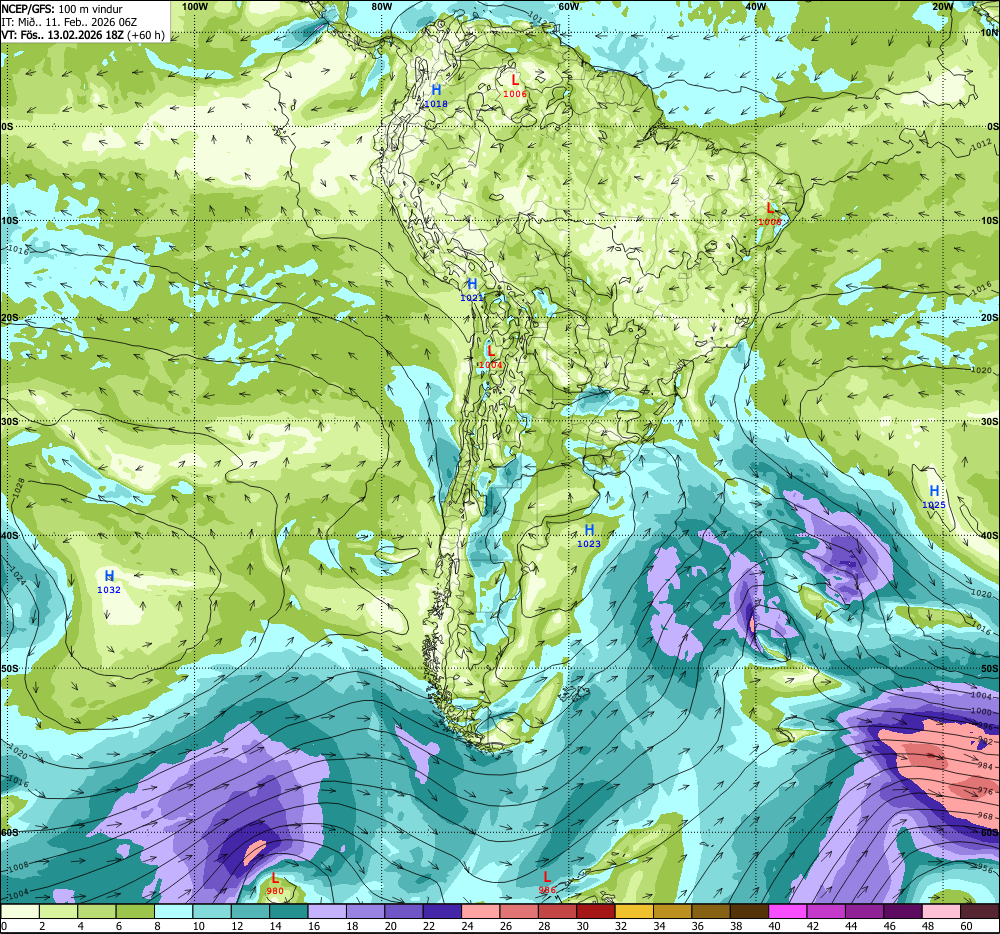Image resolution: width=1000 pixels, height=934 pixels.
Task: Click the dark blue legend swatch between 22 and 24
Action: coord(442,911)
